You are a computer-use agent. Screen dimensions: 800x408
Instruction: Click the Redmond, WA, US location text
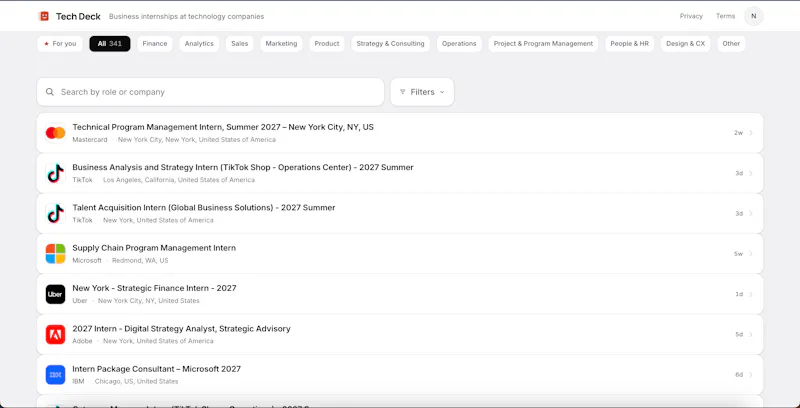(x=140, y=261)
